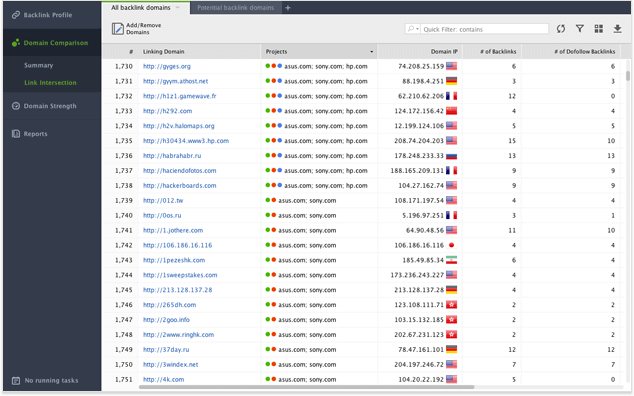Click the China flag for h292.com
634x396 pixels.
(451, 111)
